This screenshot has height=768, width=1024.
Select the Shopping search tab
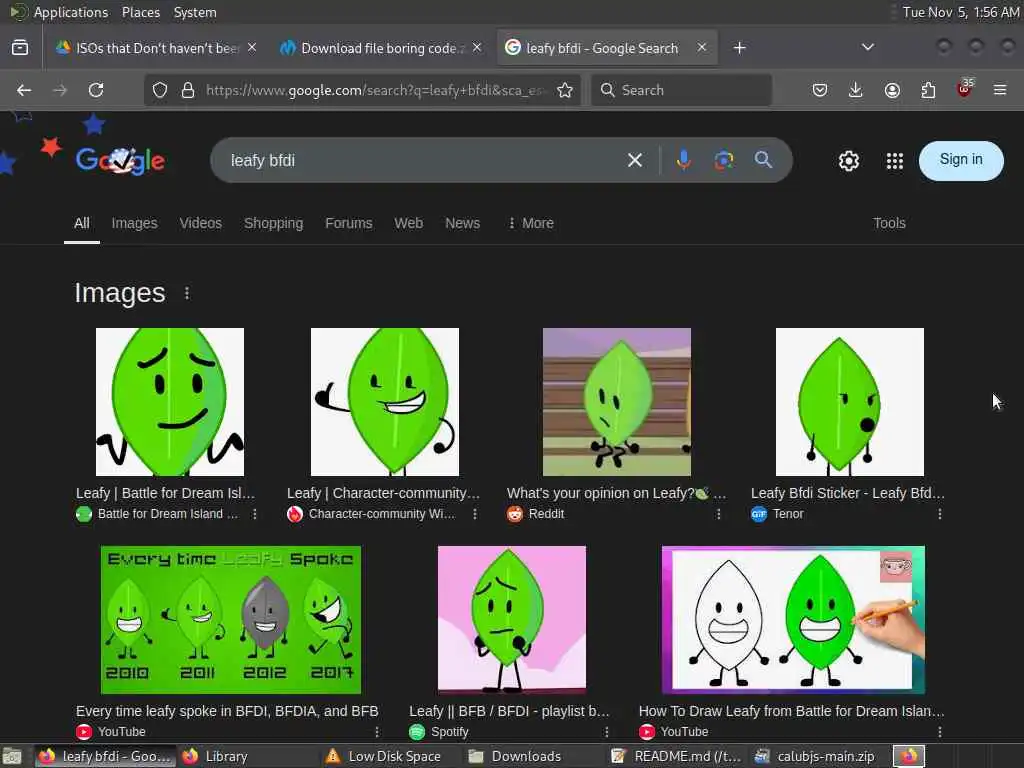tap(274, 223)
